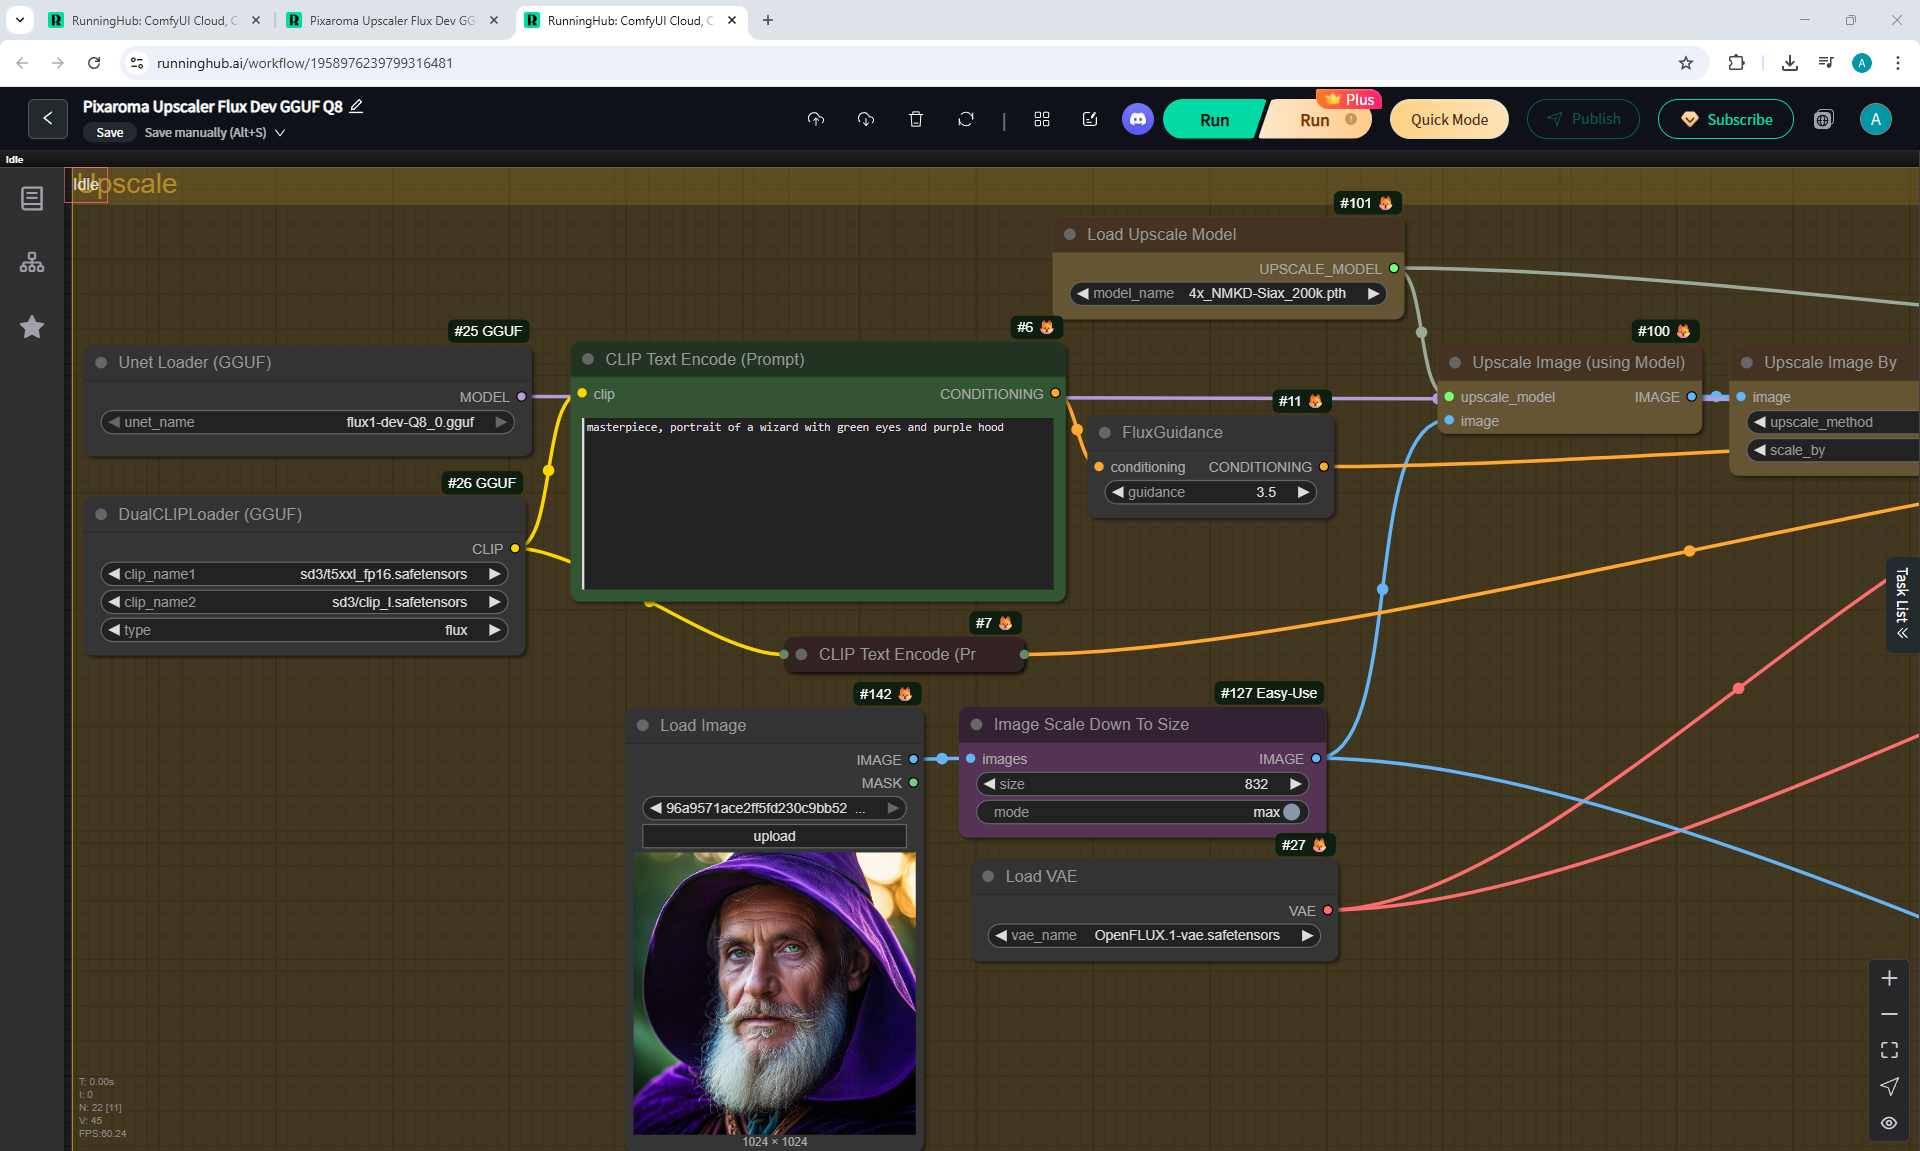Click the cloud upload icon
The image size is (1920, 1151).
[x=816, y=119]
